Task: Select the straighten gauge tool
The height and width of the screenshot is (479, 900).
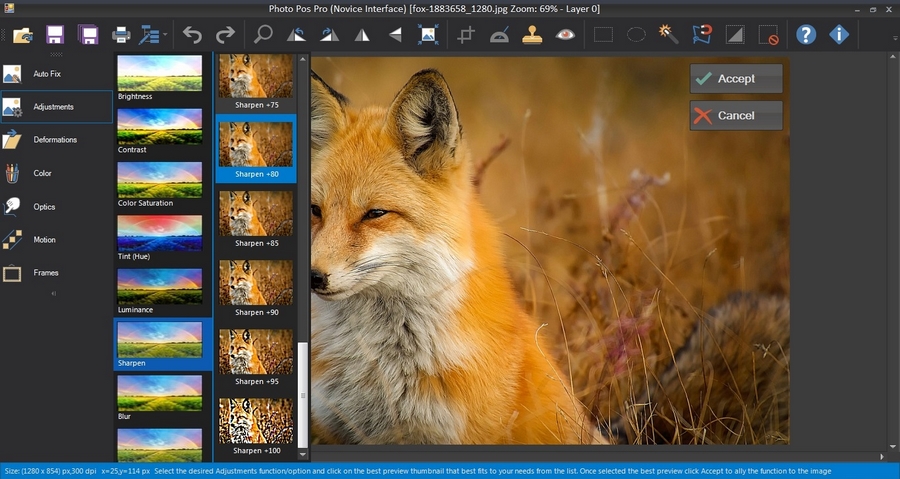Action: click(x=499, y=36)
